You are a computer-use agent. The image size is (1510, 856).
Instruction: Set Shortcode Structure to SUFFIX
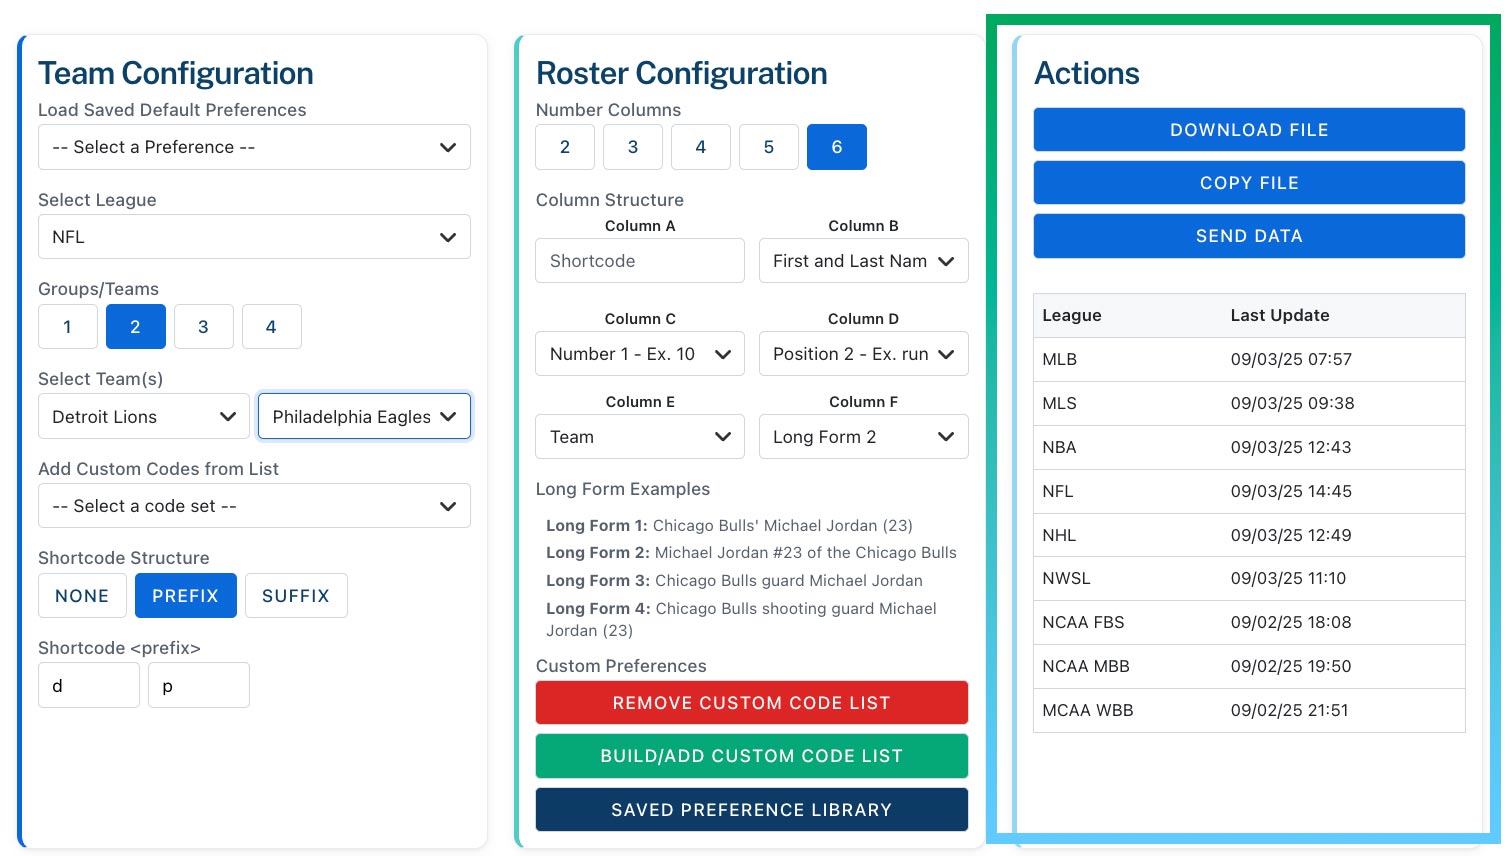[296, 595]
